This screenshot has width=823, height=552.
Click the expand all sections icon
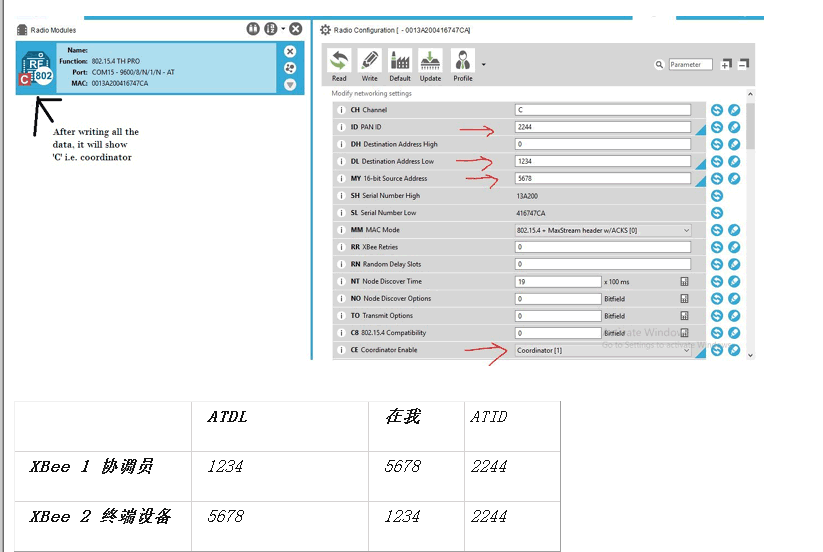726,64
